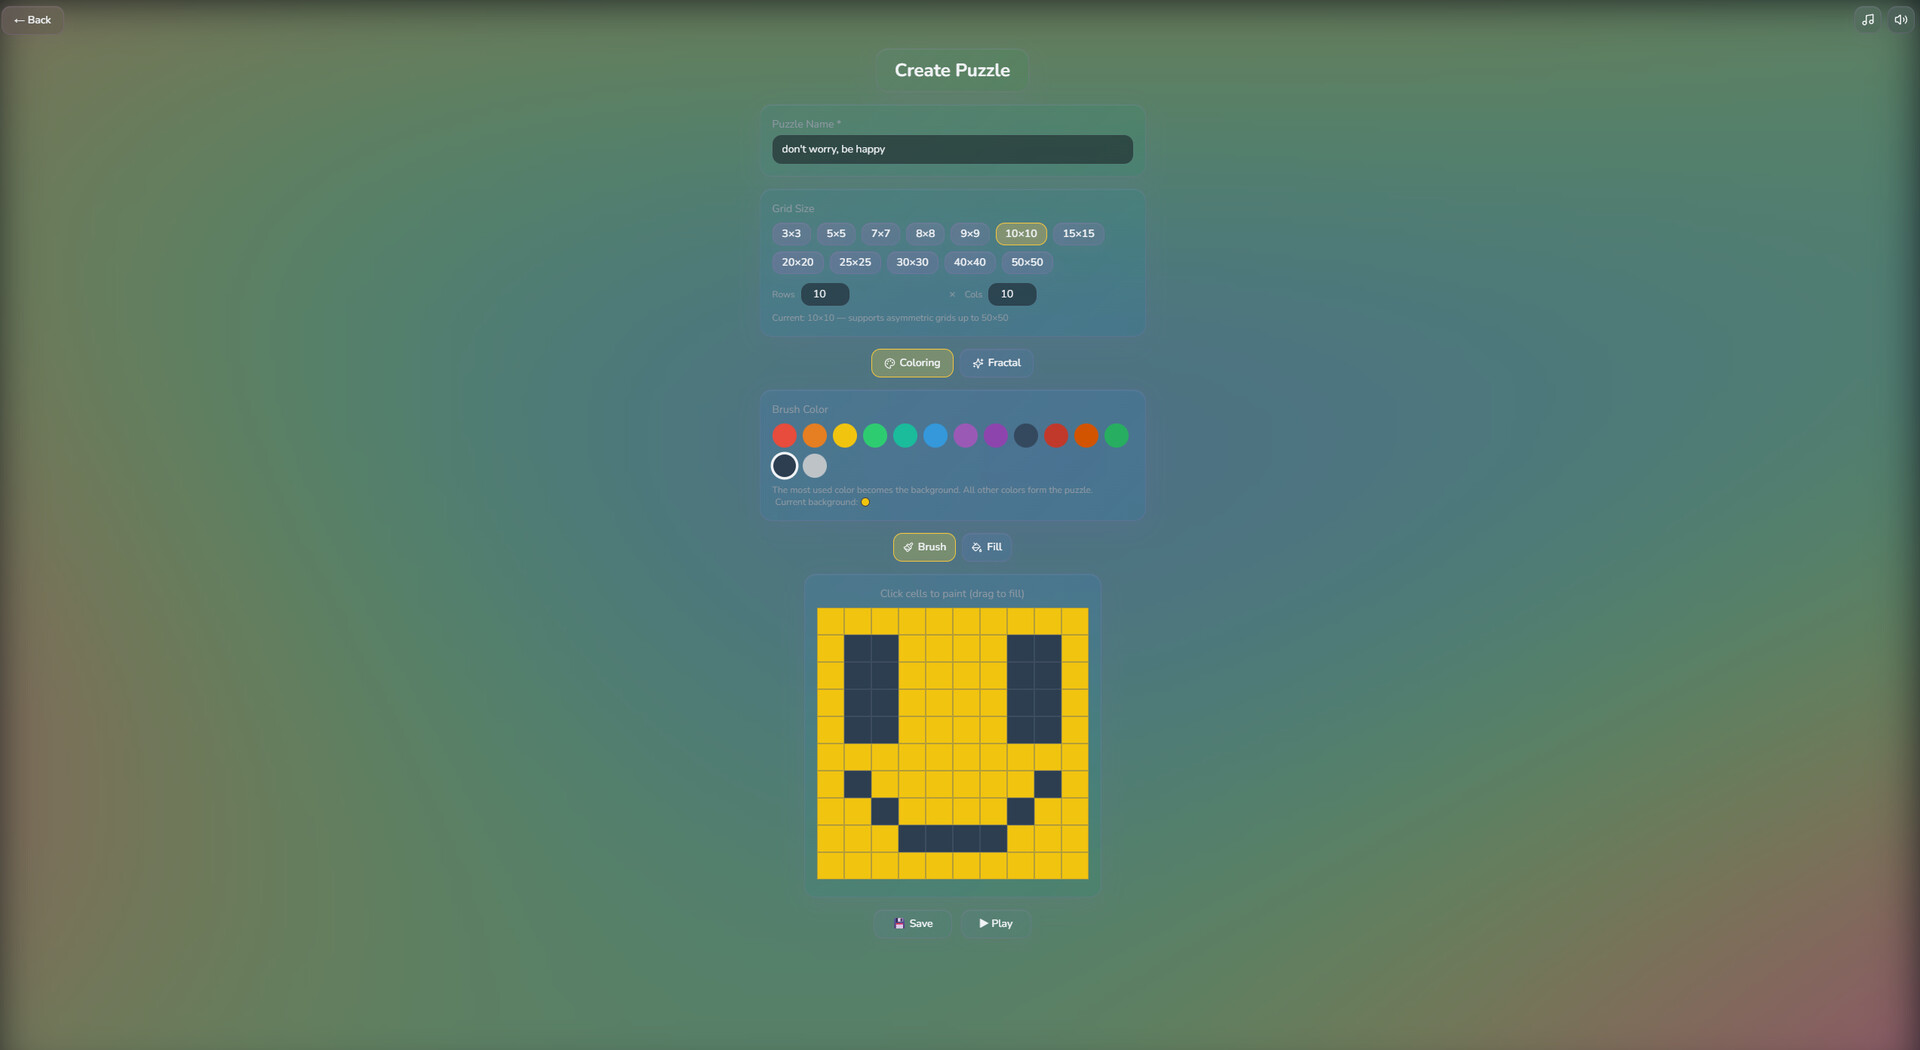Switch to Fractal mode

(996, 363)
